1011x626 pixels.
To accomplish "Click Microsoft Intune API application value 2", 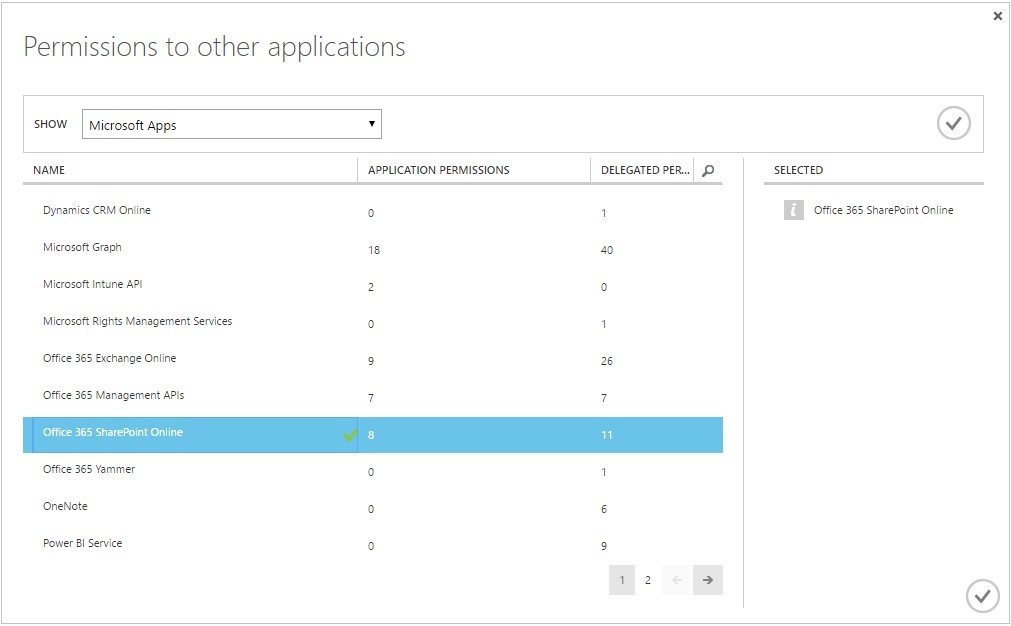I will click(371, 287).
